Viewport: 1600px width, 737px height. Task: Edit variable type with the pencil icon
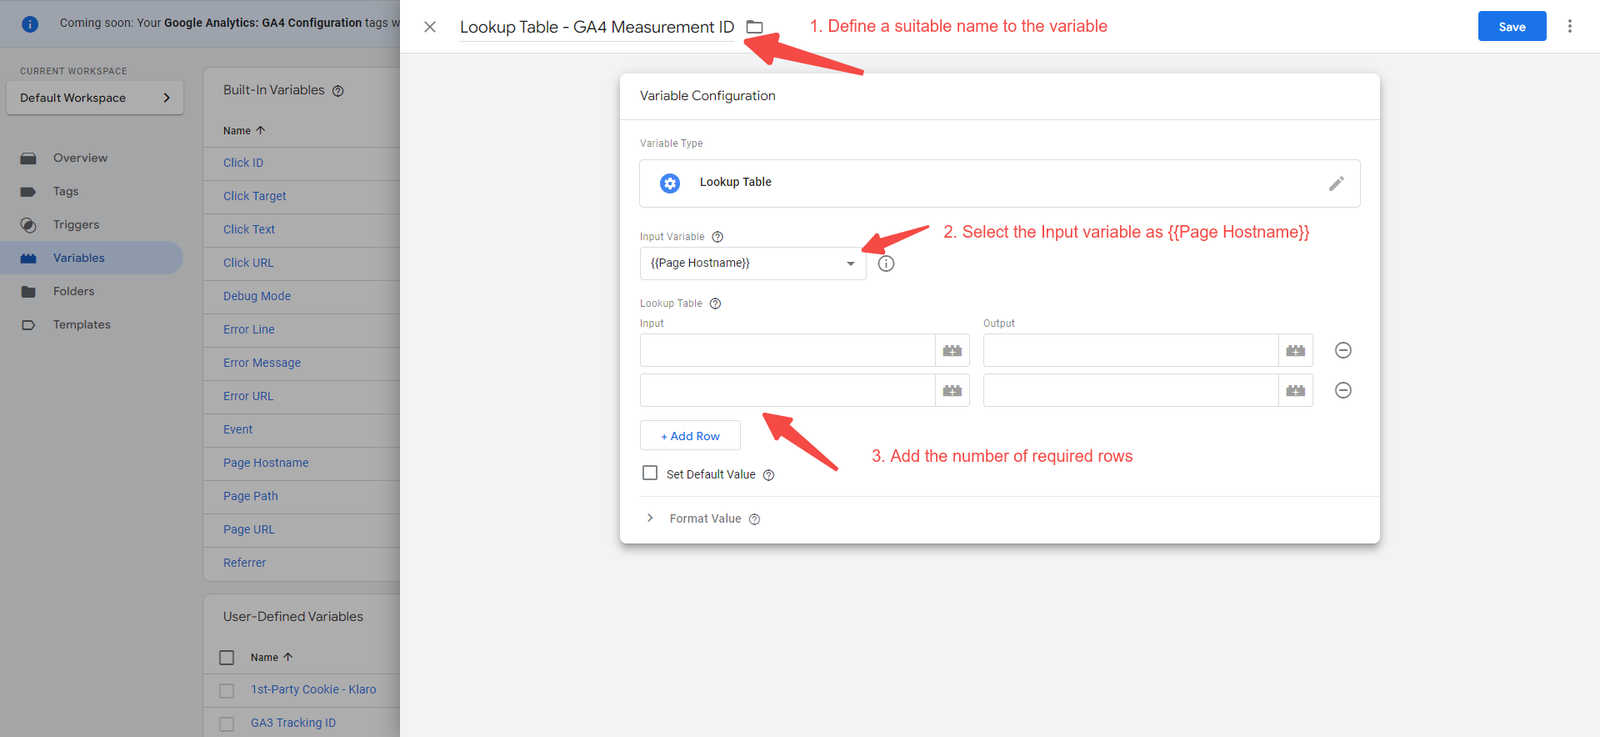click(1336, 183)
